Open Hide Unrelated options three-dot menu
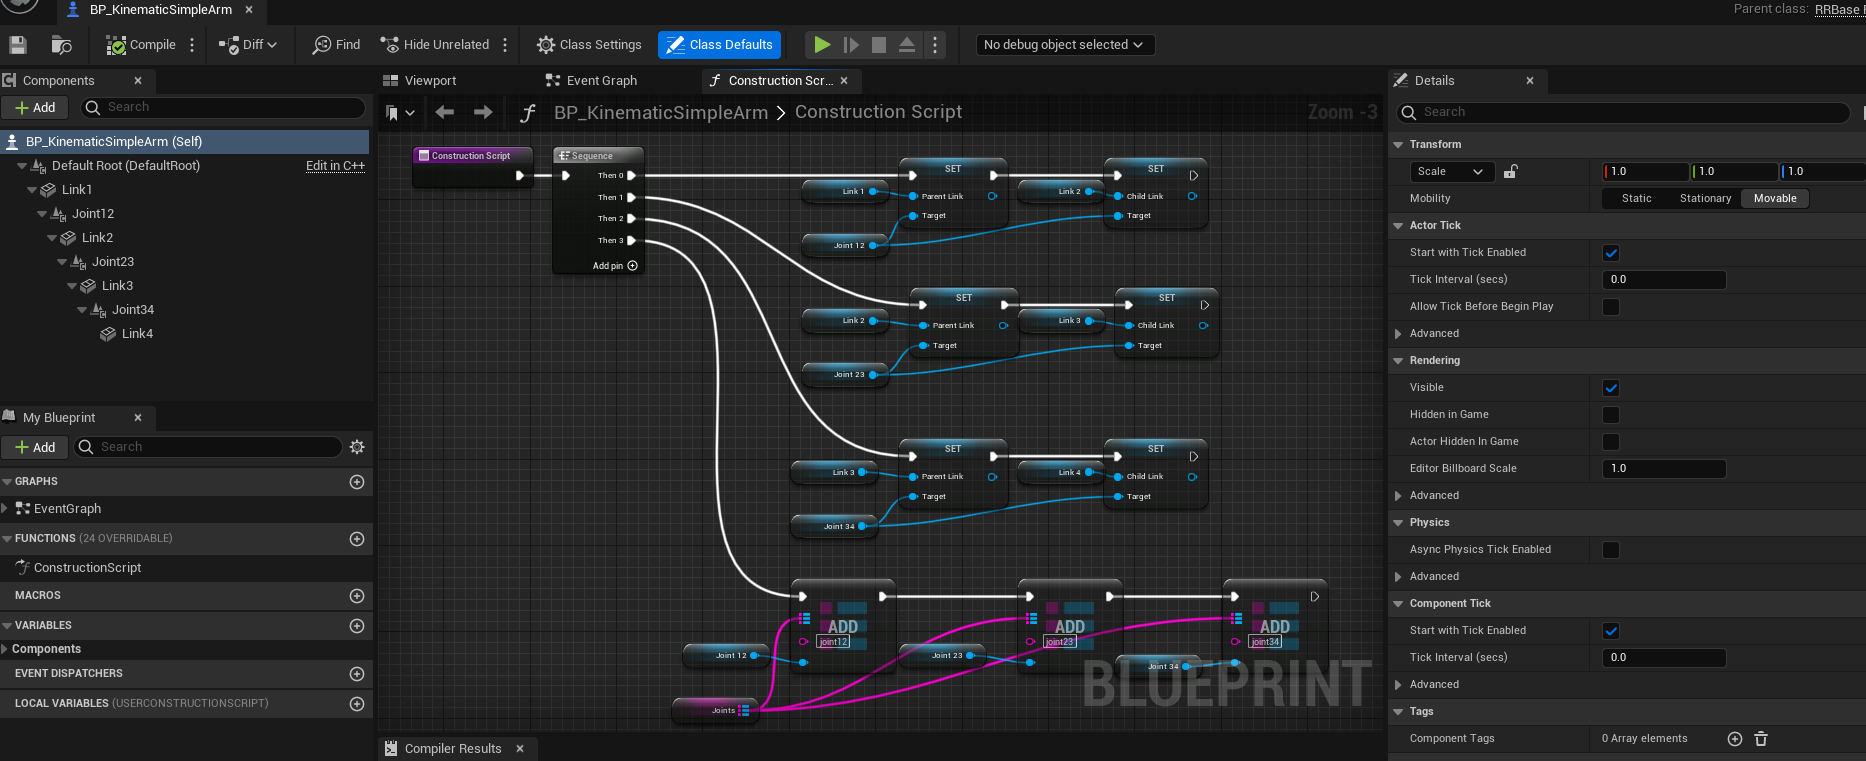 coord(505,45)
